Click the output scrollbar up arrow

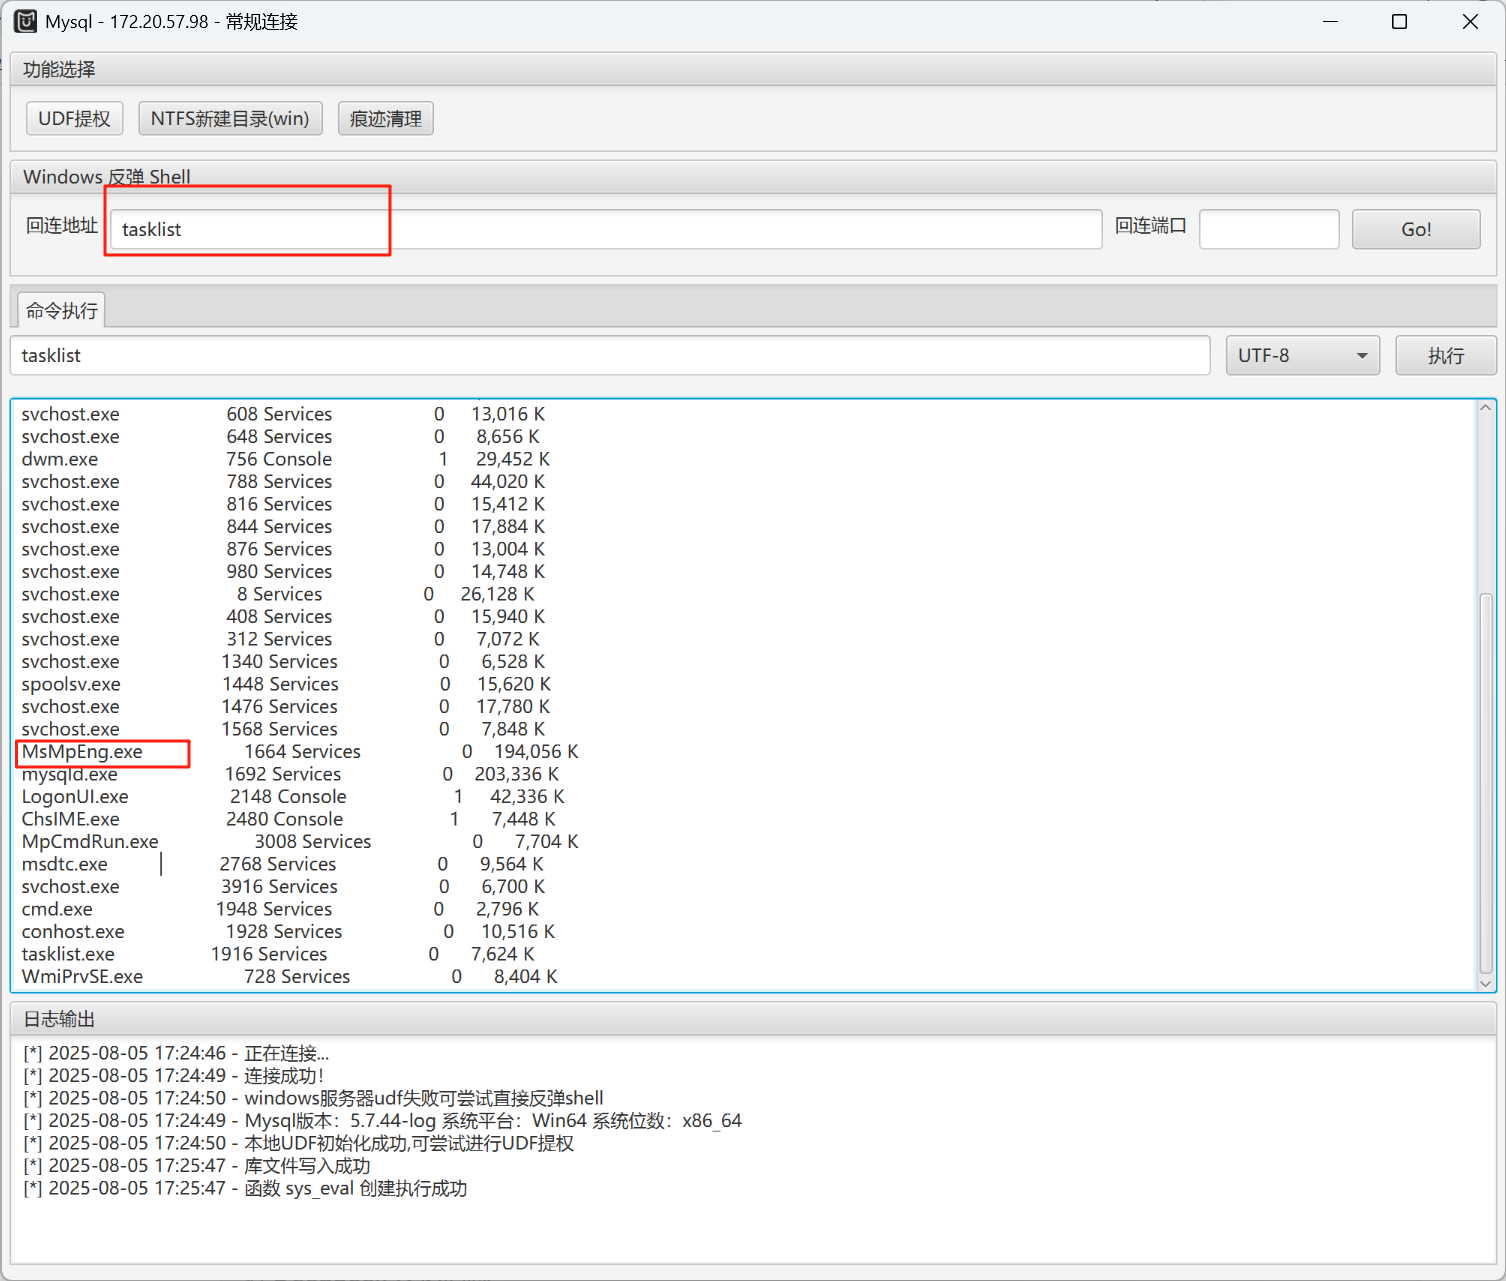pos(1485,408)
